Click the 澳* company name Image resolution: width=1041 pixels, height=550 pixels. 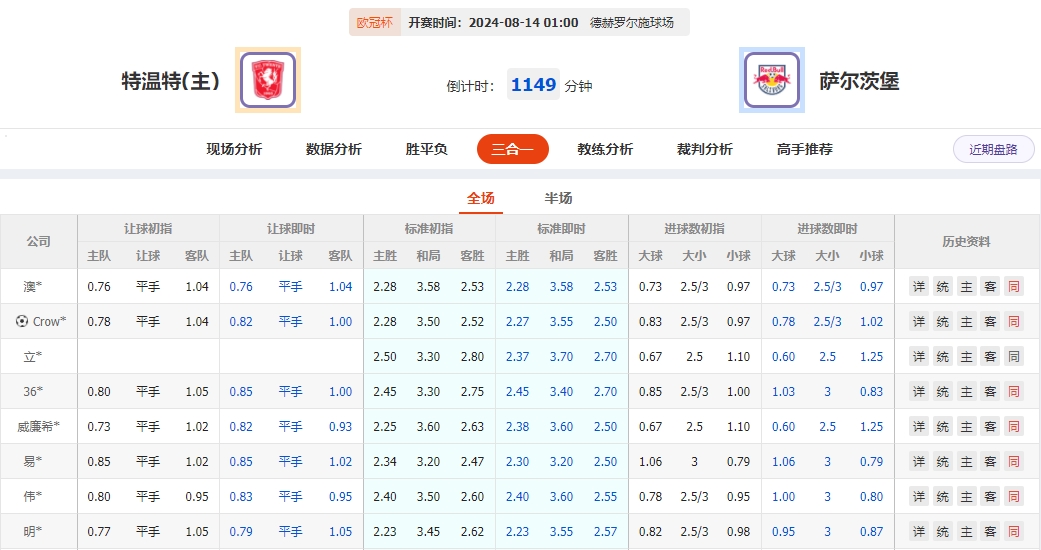coord(33,287)
